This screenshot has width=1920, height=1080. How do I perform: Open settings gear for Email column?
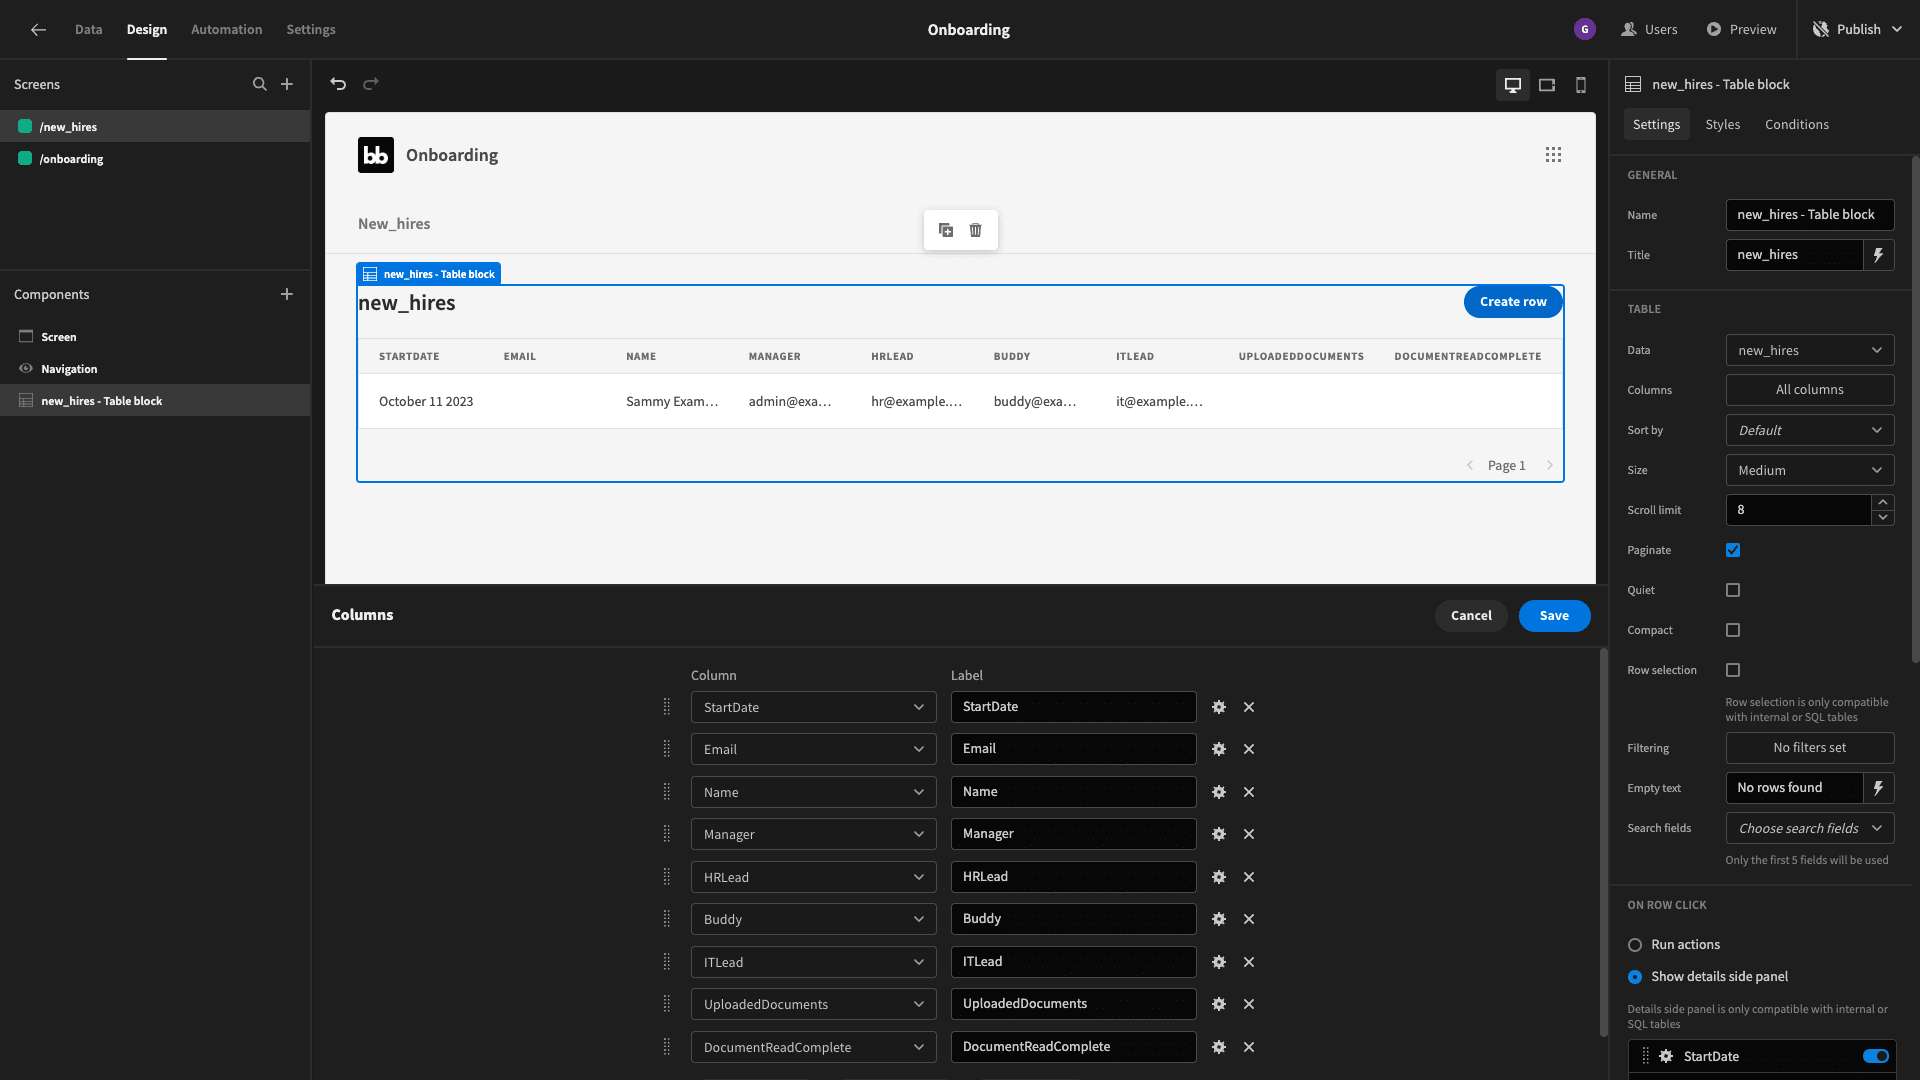[x=1219, y=749]
